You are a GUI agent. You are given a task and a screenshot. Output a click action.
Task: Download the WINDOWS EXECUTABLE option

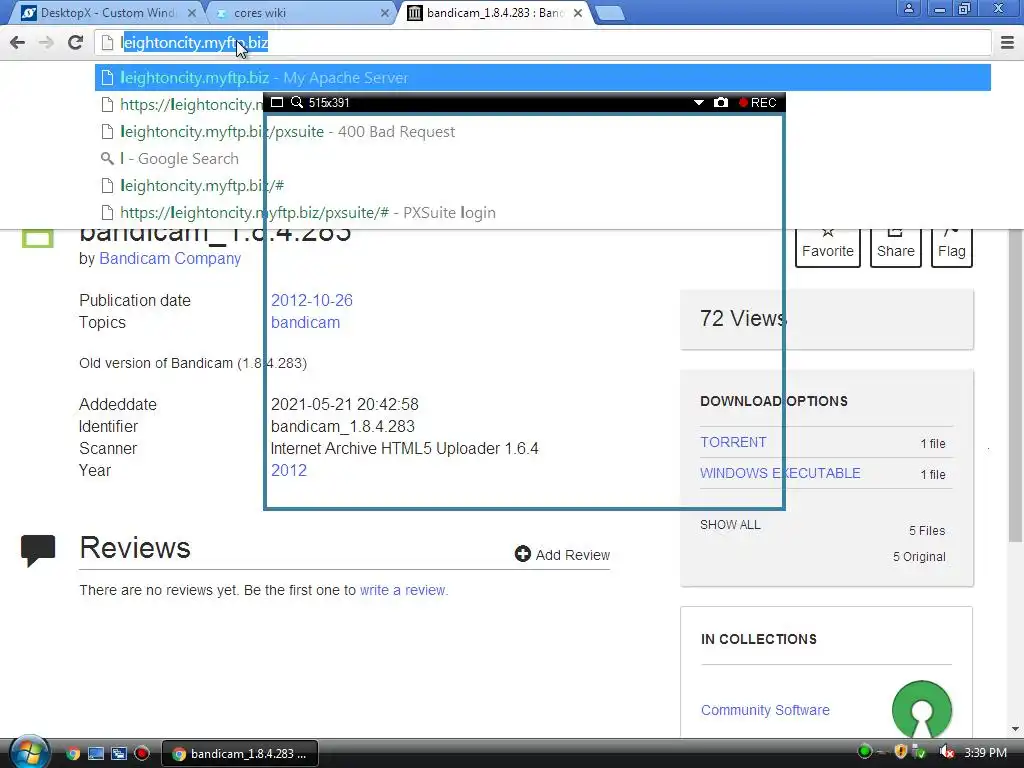pos(780,473)
